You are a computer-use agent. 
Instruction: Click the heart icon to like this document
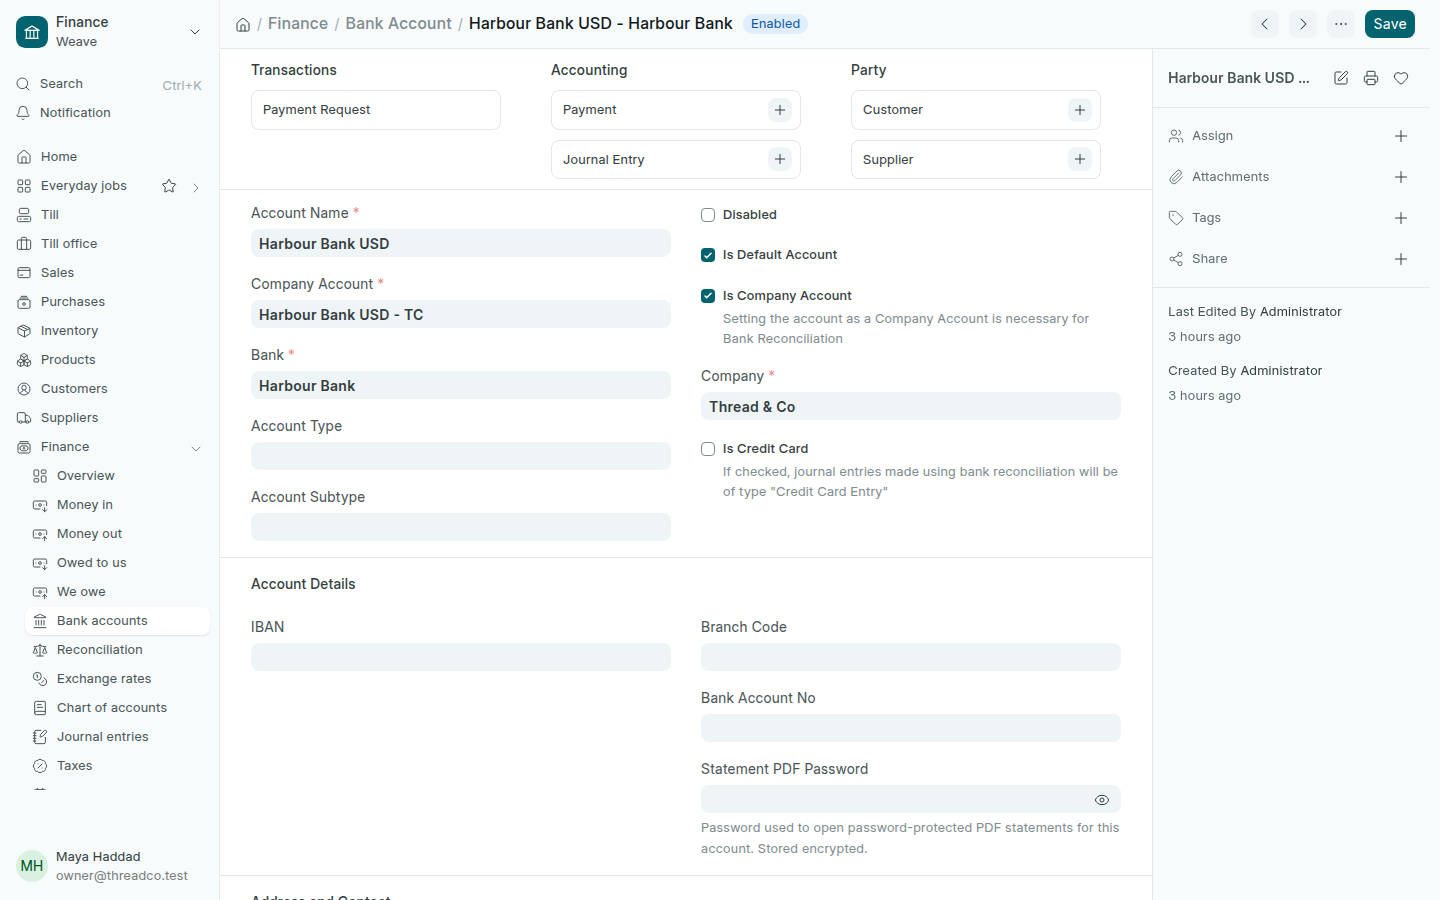(1401, 78)
